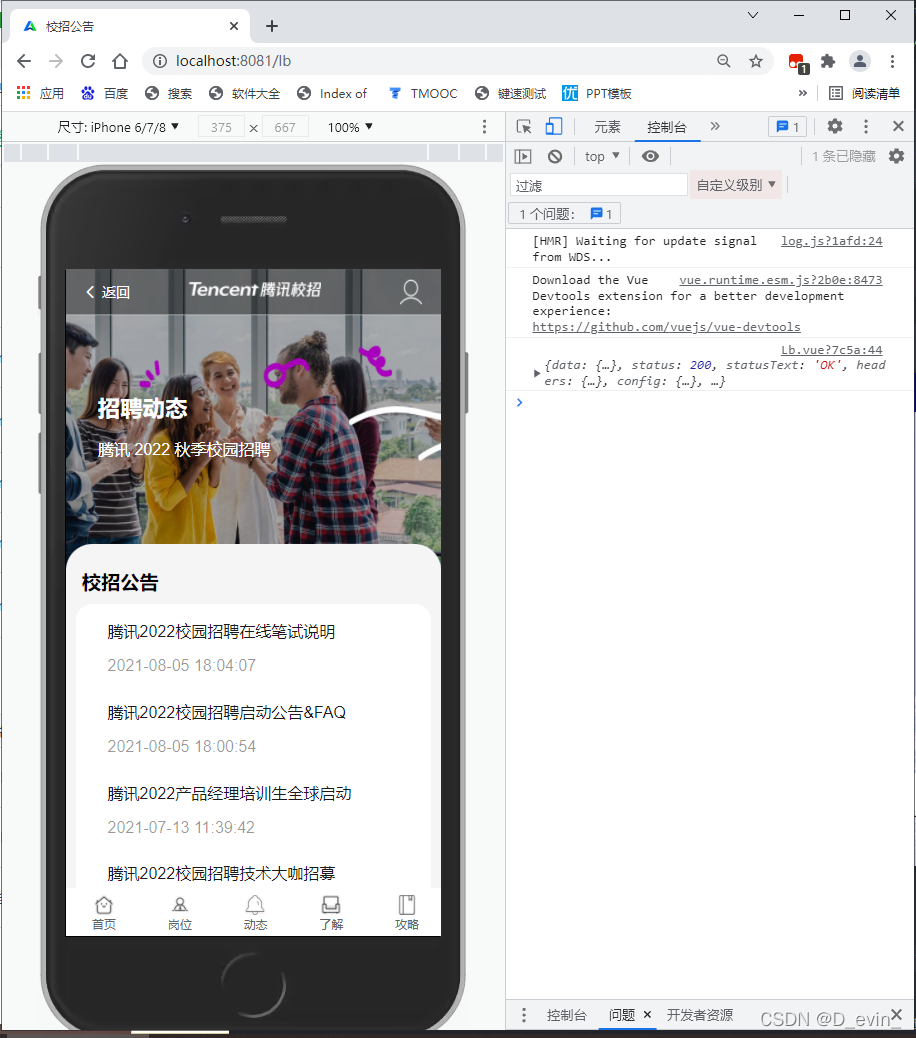Select the DevTools inspect element tool

coord(524,126)
